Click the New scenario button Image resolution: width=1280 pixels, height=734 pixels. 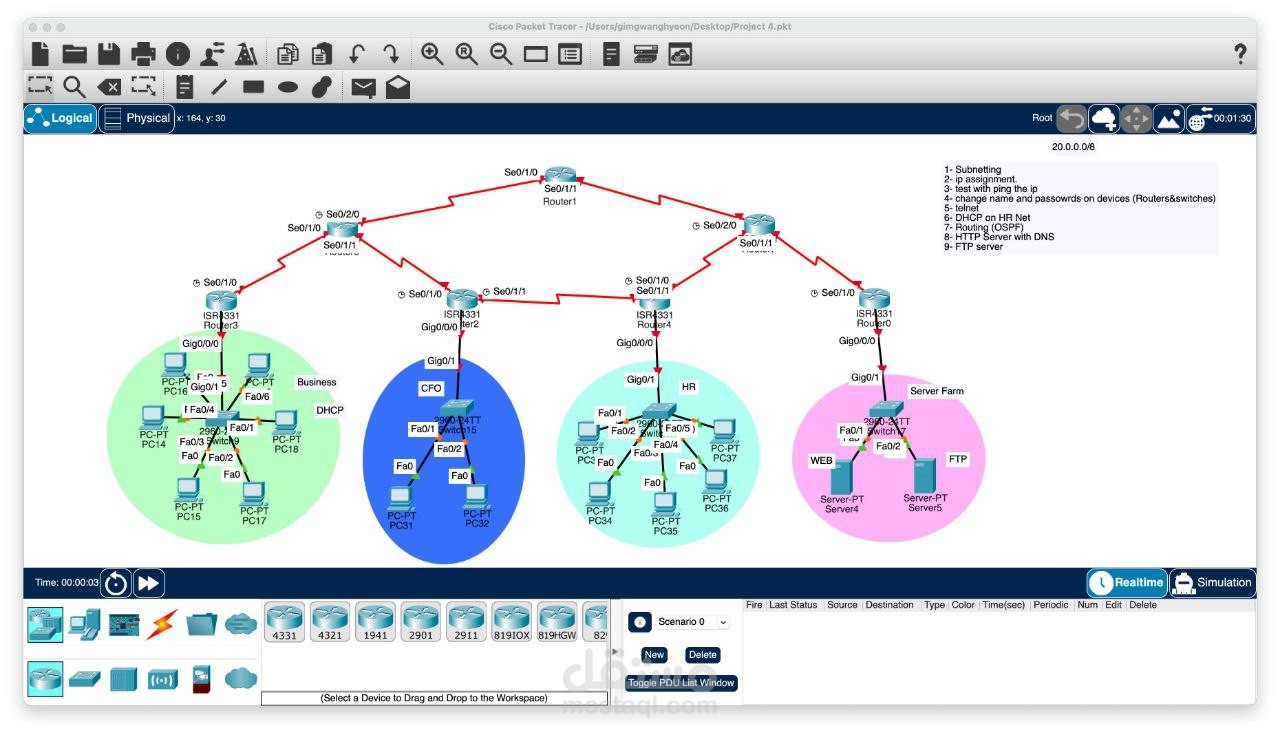pos(654,655)
